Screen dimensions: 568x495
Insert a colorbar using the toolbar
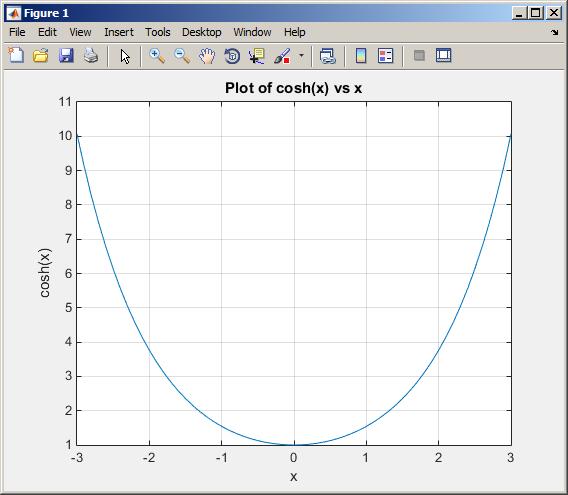point(361,56)
